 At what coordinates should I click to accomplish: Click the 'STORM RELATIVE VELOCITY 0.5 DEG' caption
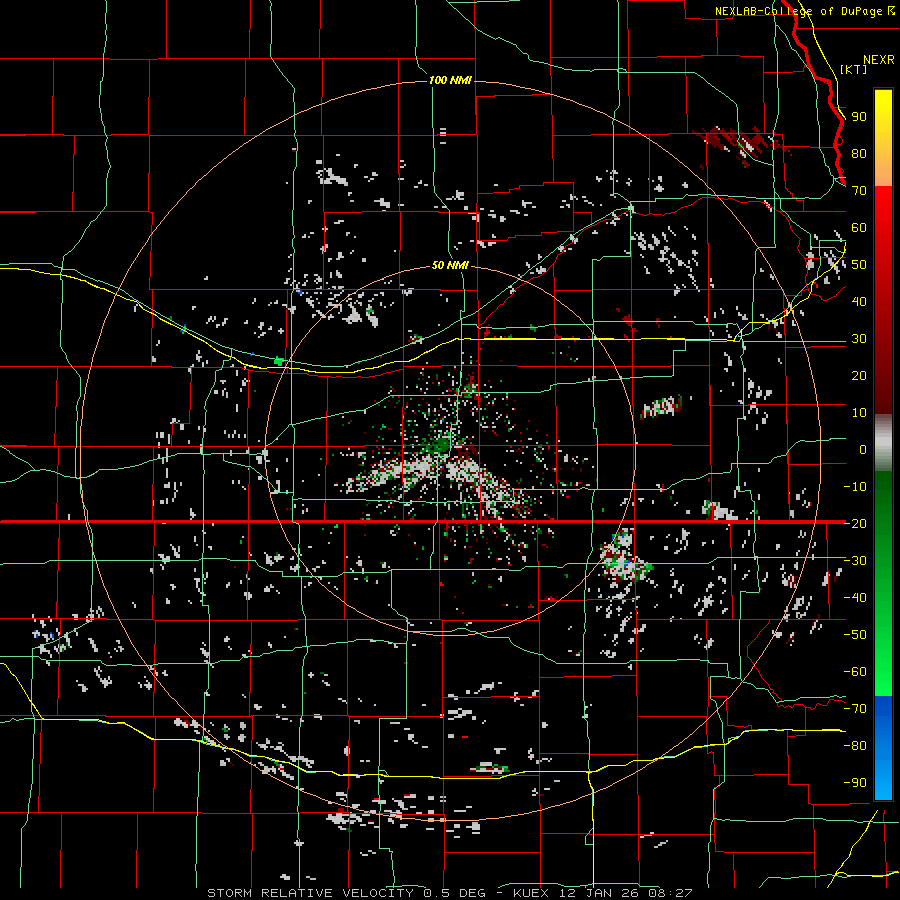[x=346, y=893]
